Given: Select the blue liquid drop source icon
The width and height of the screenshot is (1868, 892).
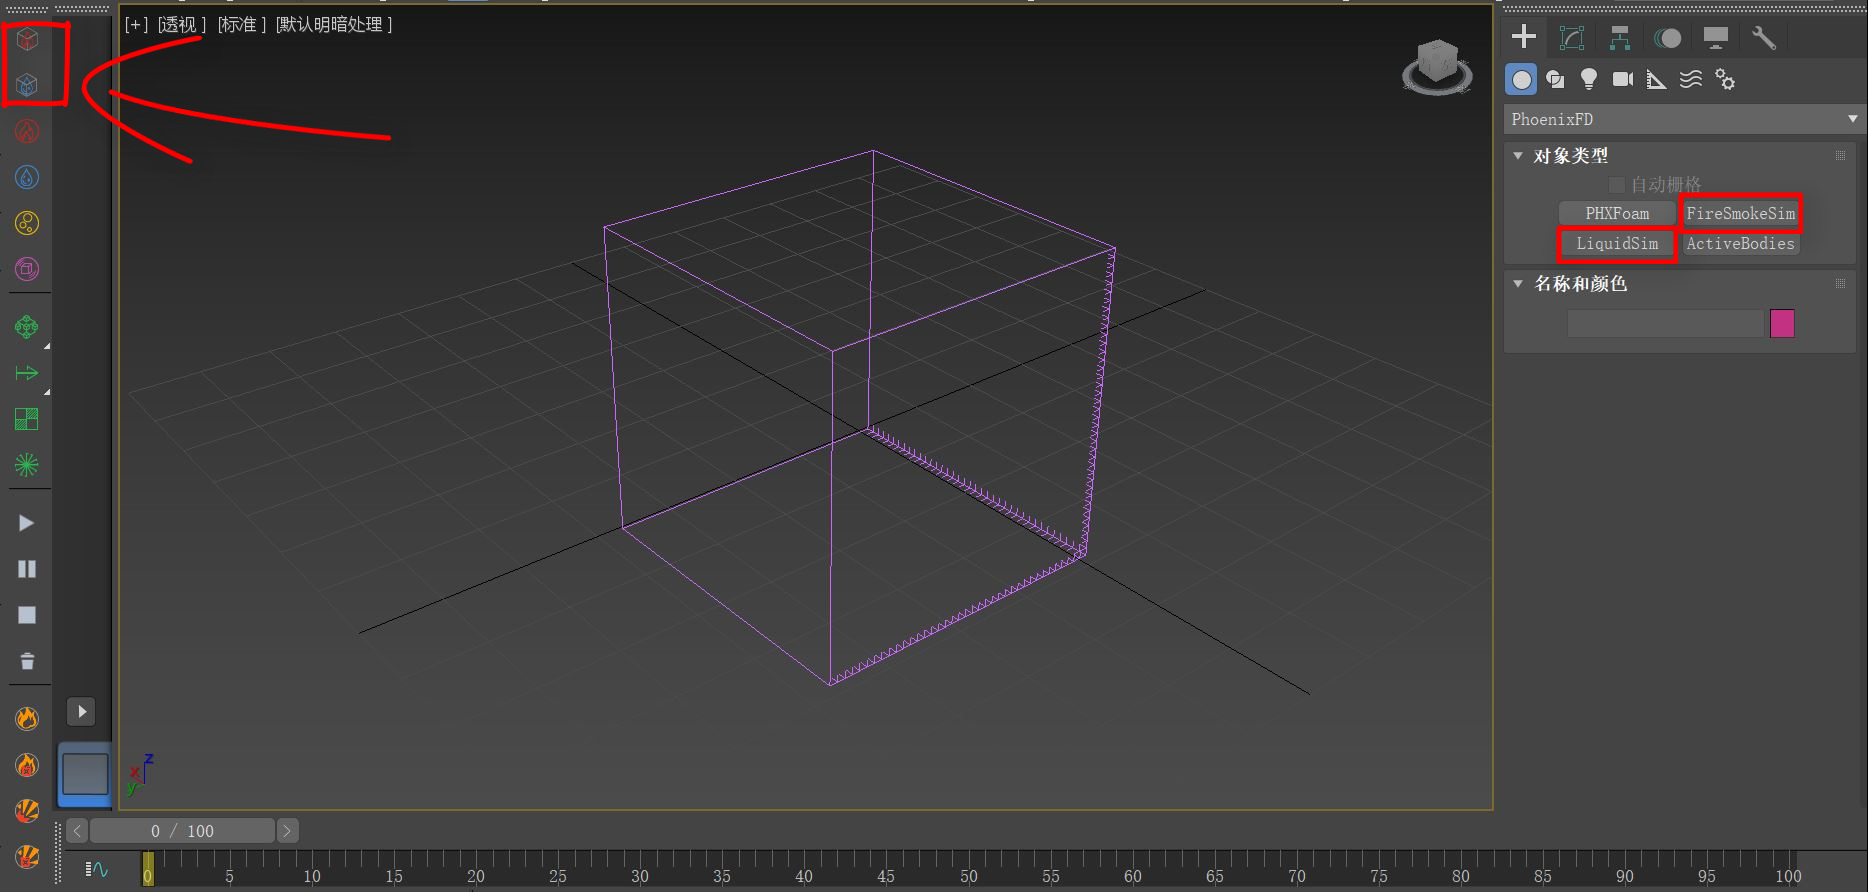Looking at the screenshot, I should [27, 177].
